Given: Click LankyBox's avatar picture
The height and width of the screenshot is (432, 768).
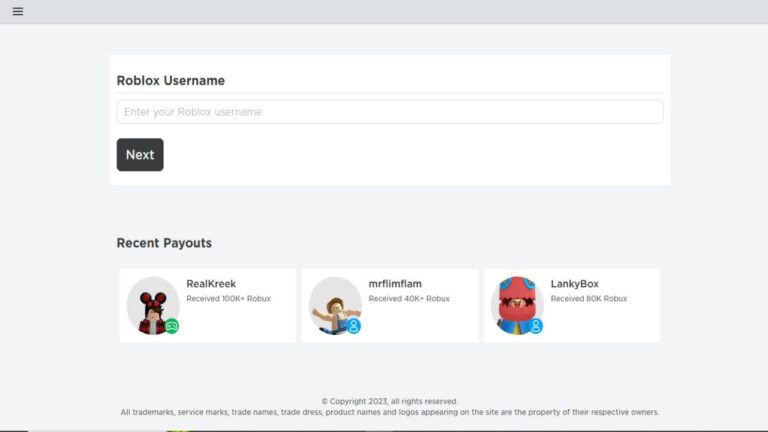Looking at the screenshot, I should [x=515, y=304].
